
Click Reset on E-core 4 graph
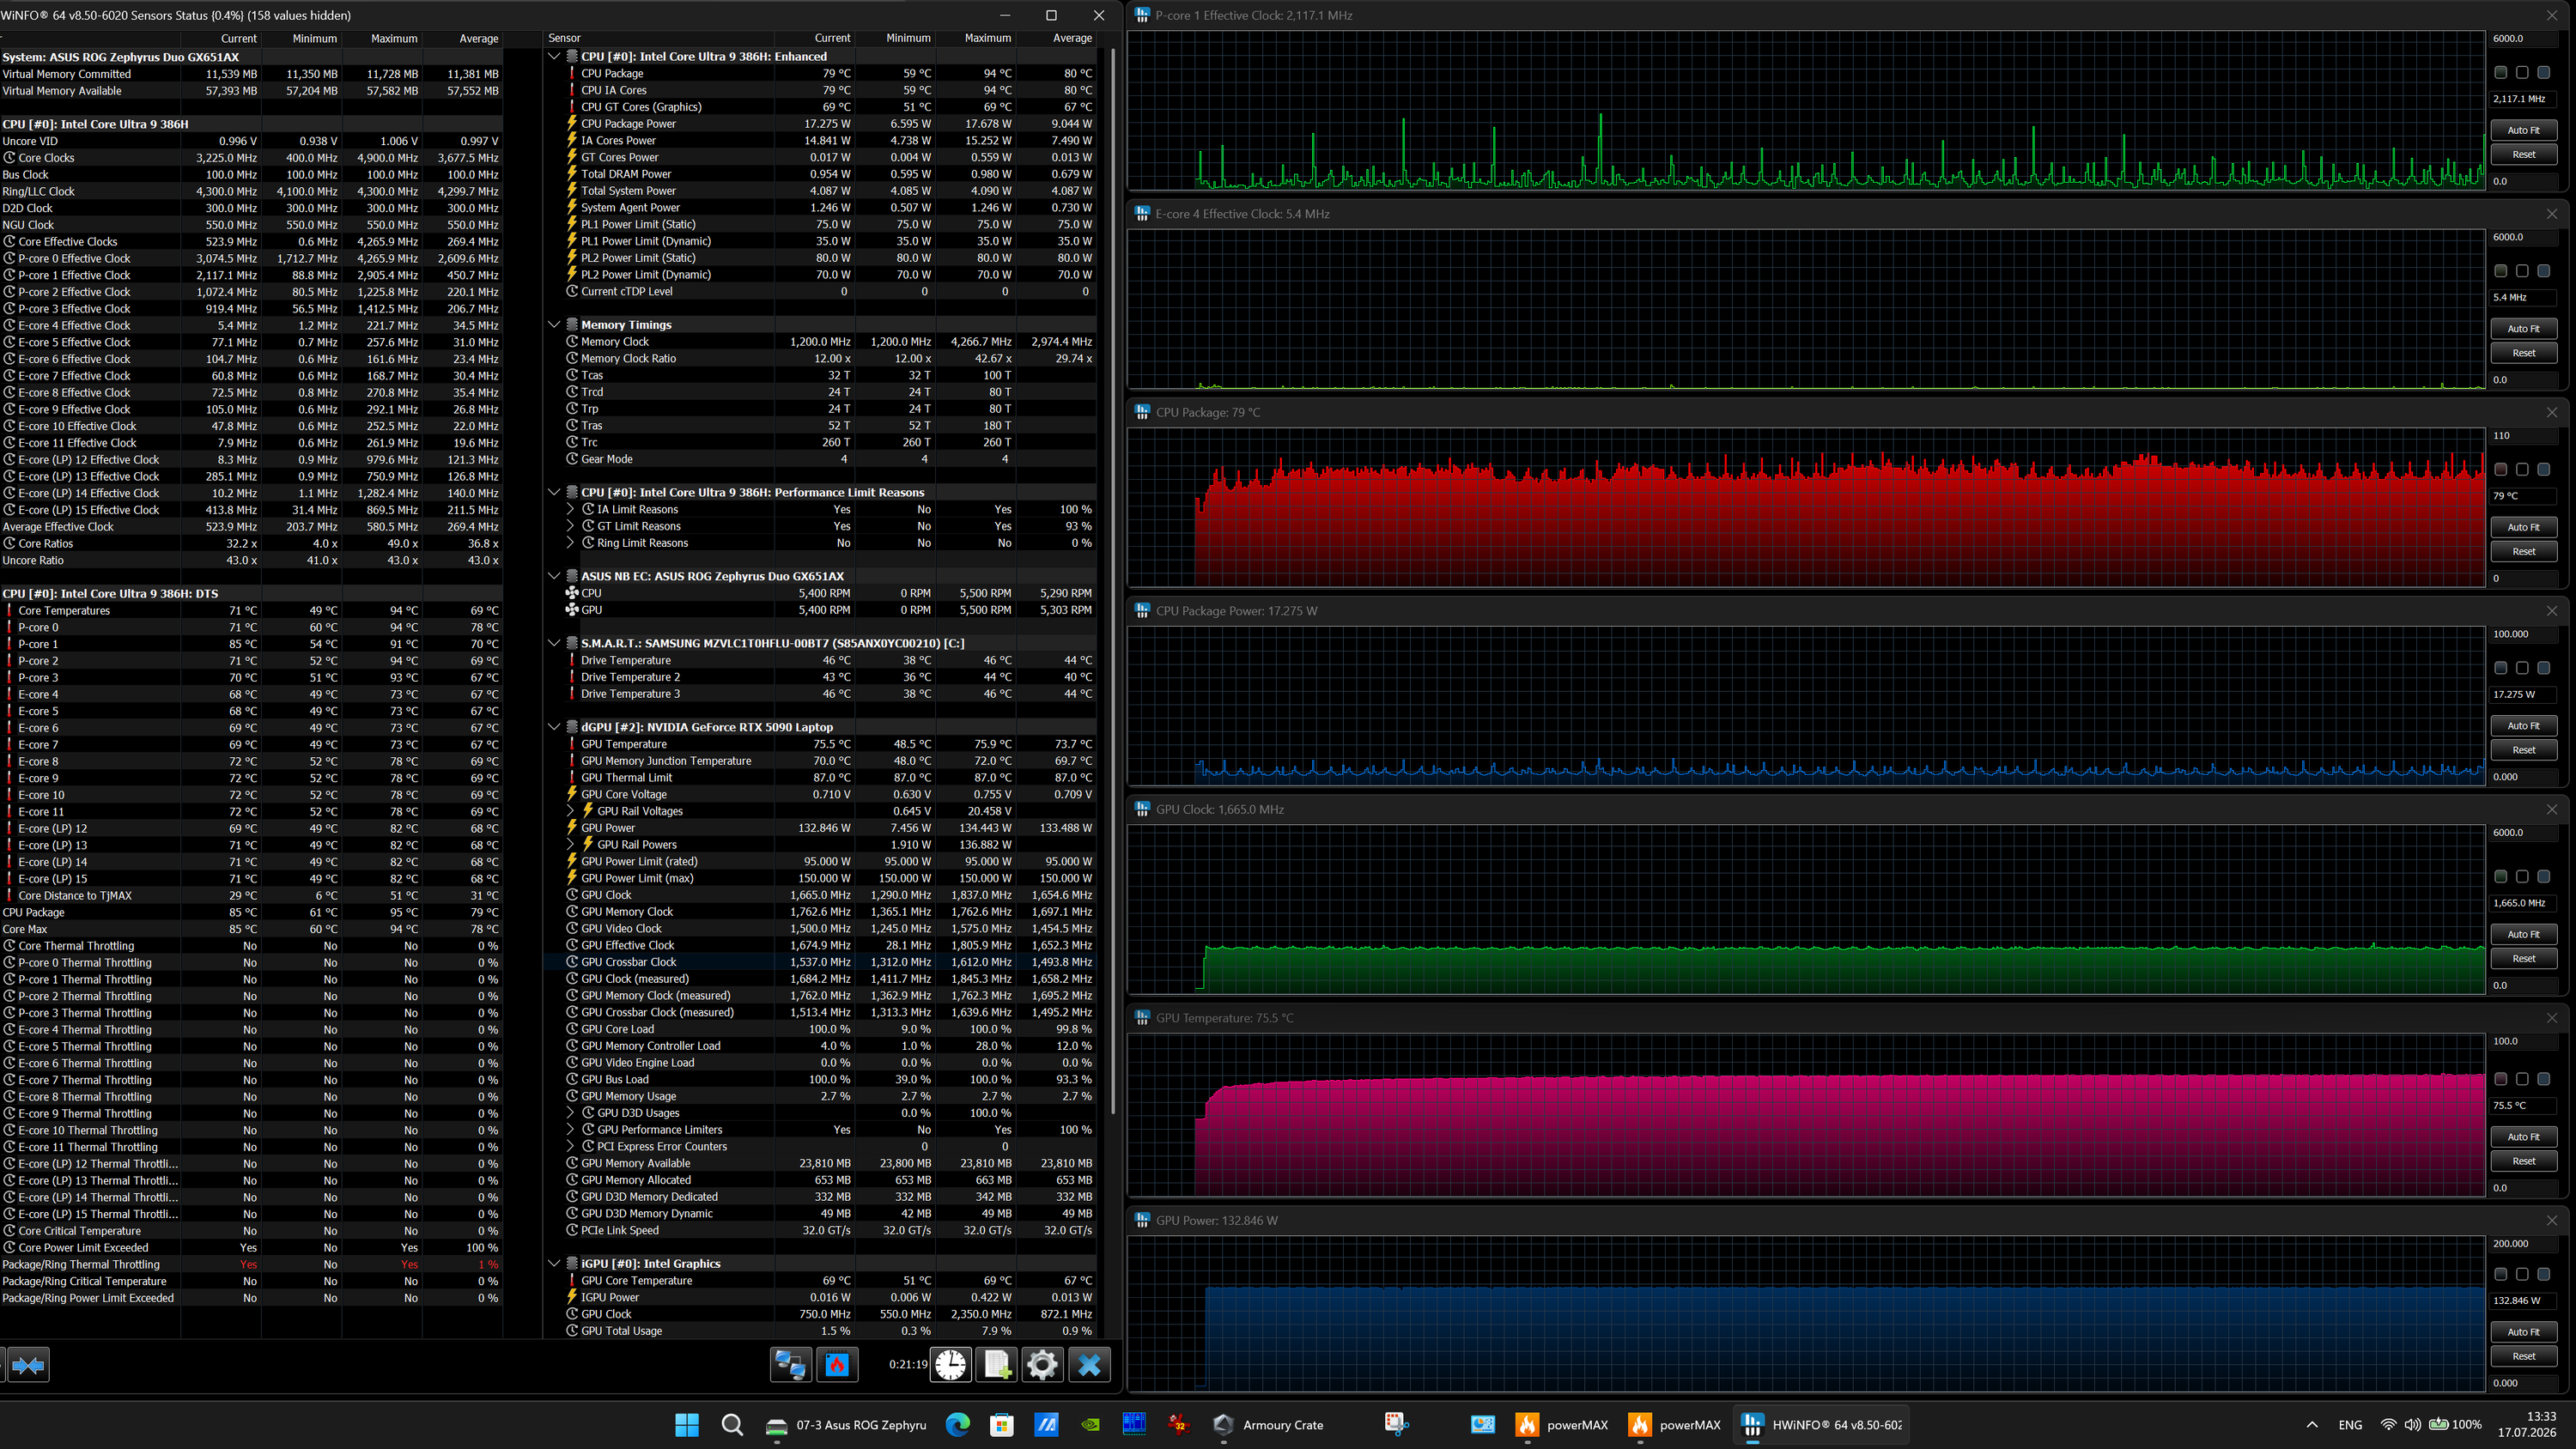[2523, 353]
